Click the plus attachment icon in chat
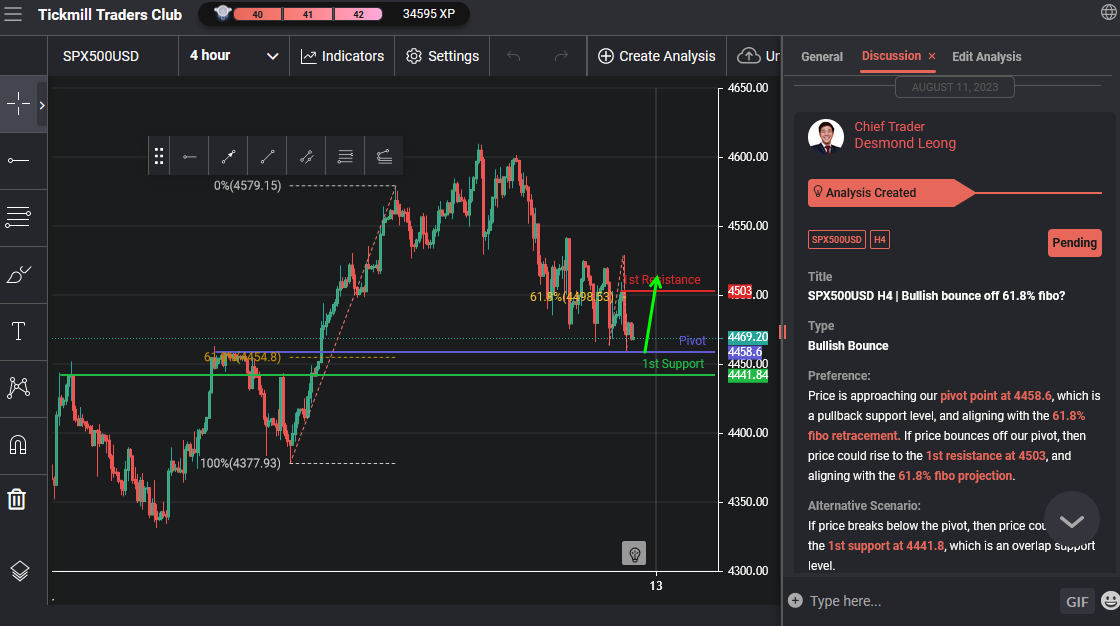Viewport: 1120px width, 626px height. pyautogui.click(x=795, y=600)
